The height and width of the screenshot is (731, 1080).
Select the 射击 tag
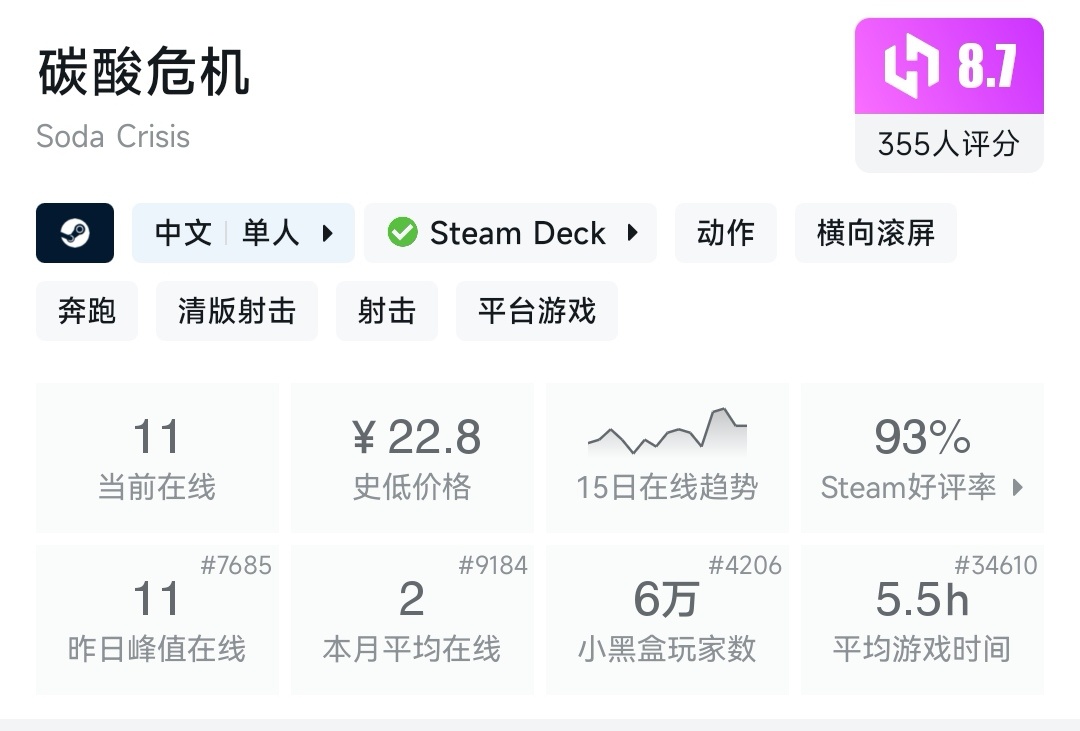pos(387,311)
